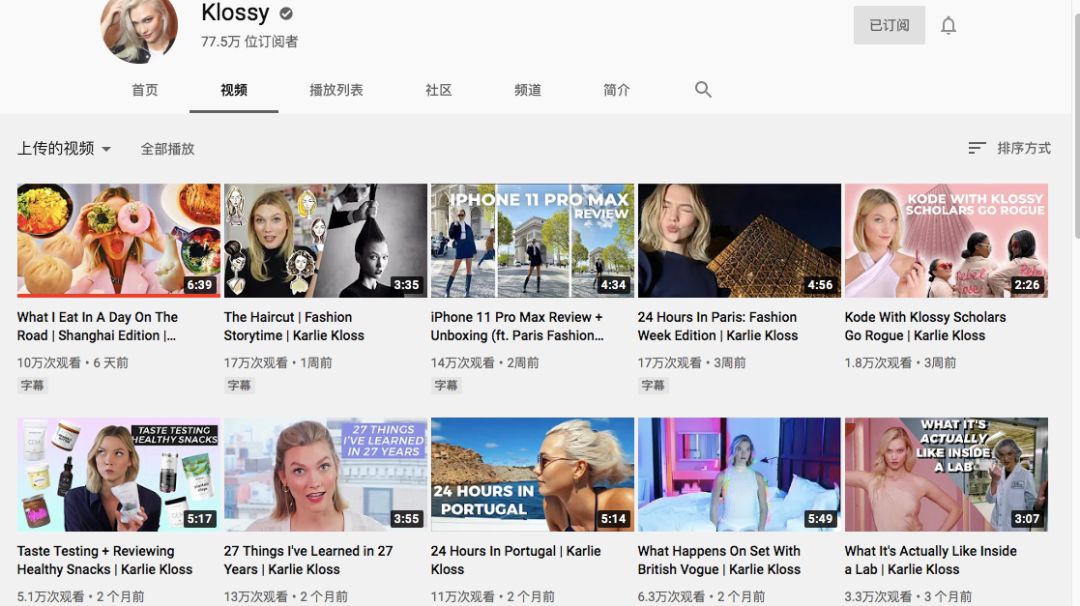This screenshot has width=1080, height=606.
Task: Click the Klossy channel name heading
Action: (x=236, y=12)
